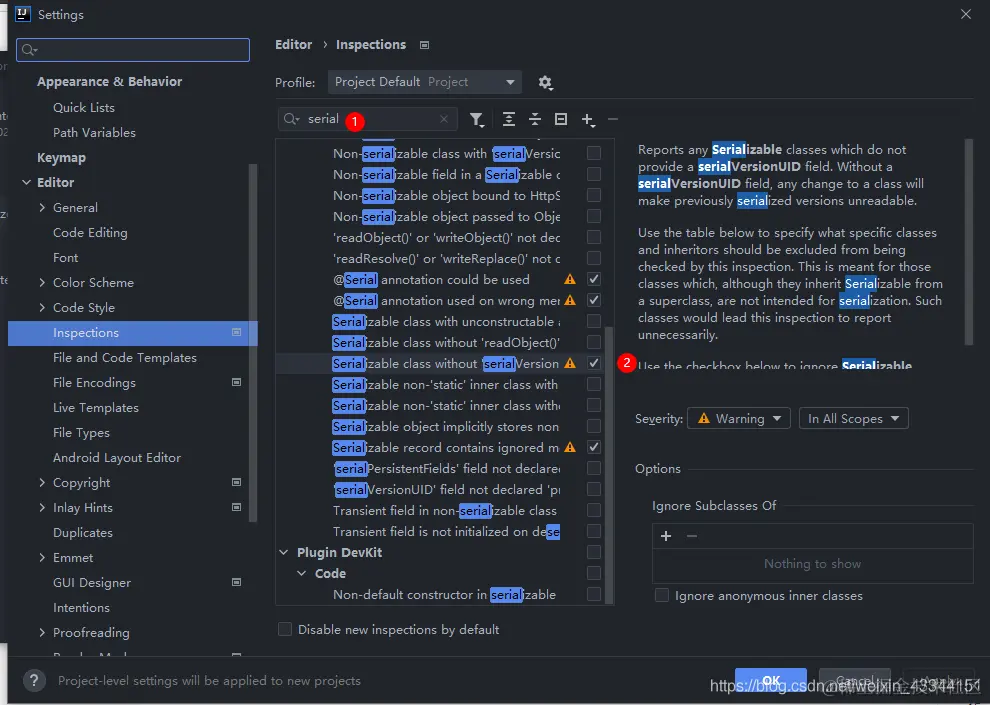The height and width of the screenshot is (705, 990).
Task: Click the inspections list vertical scrollbar
Action: pos(609,464)
